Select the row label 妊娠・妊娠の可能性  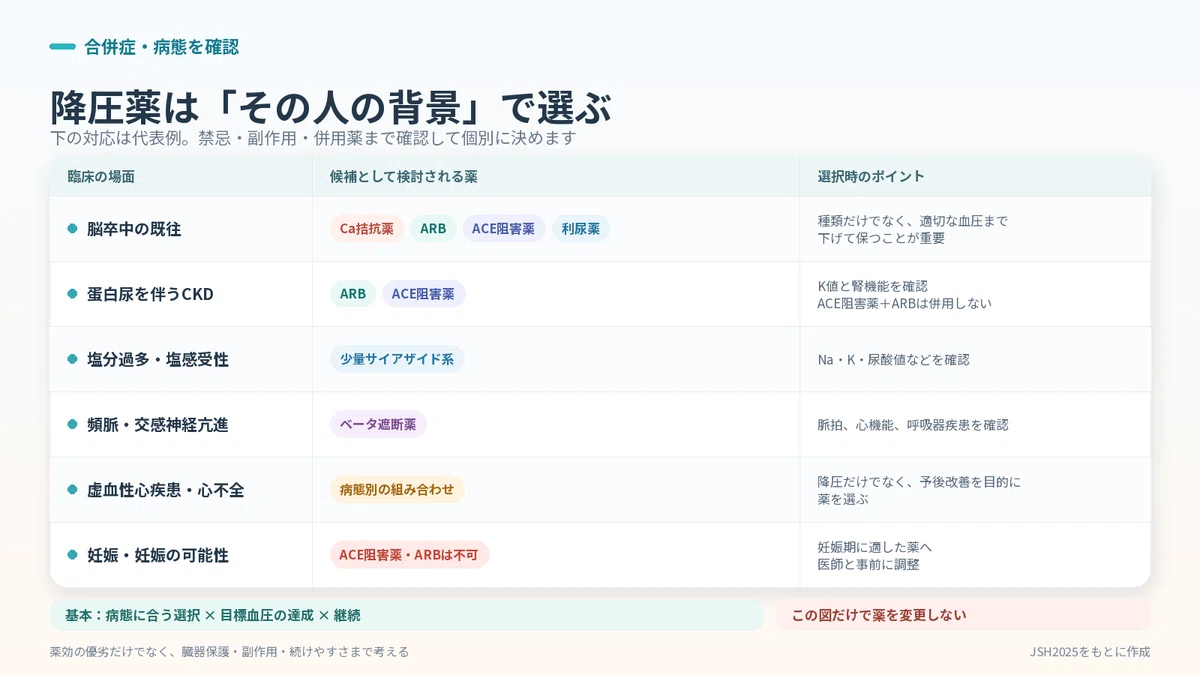tap(158, 555)
